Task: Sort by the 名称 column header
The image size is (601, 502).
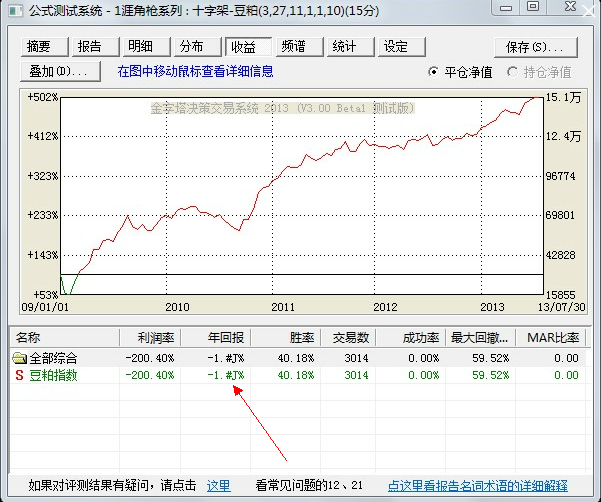Action: 64,338
